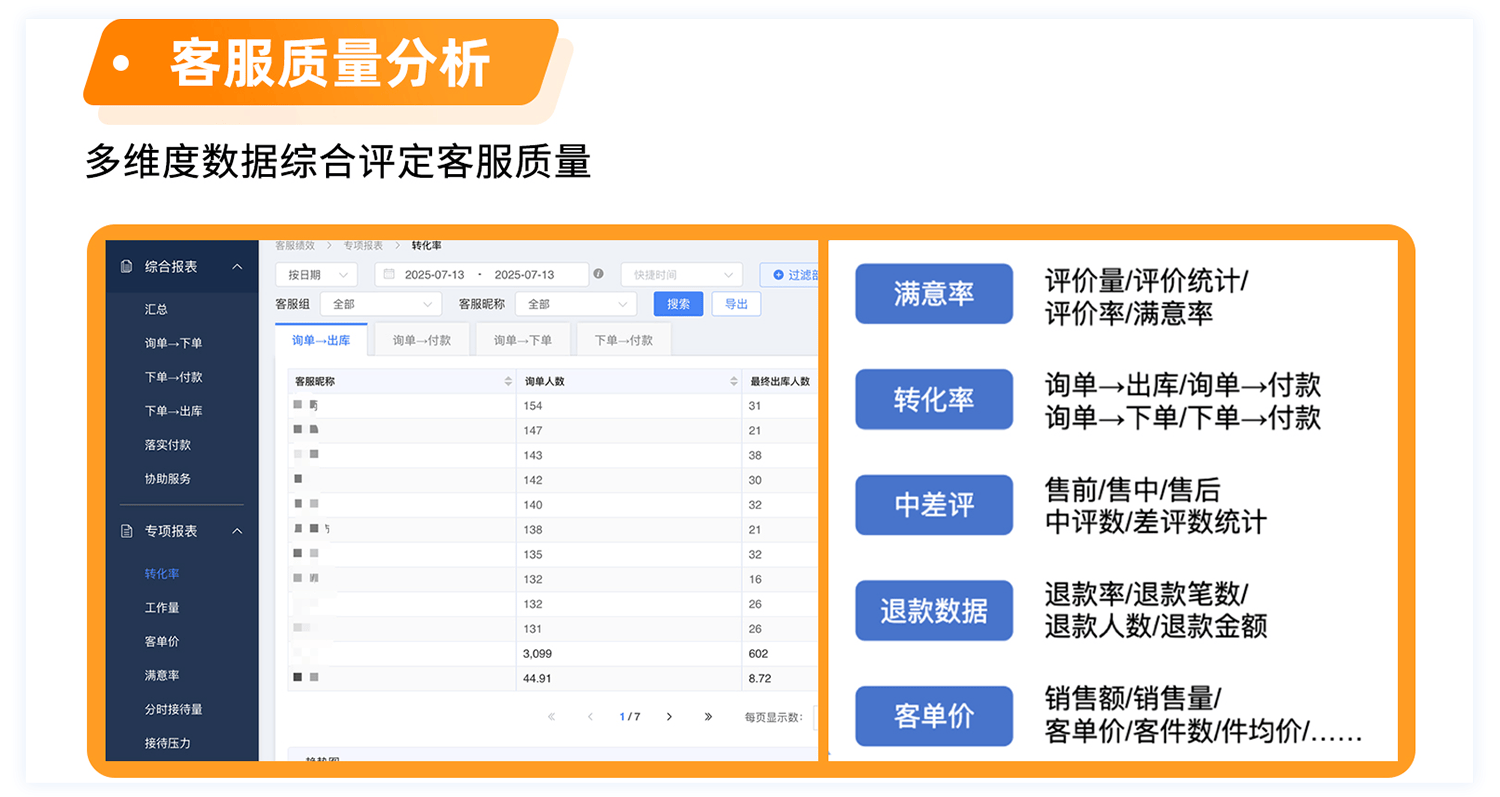
Task: Sort by the 询单人数 column sort icon
Action: pos(734,382)
